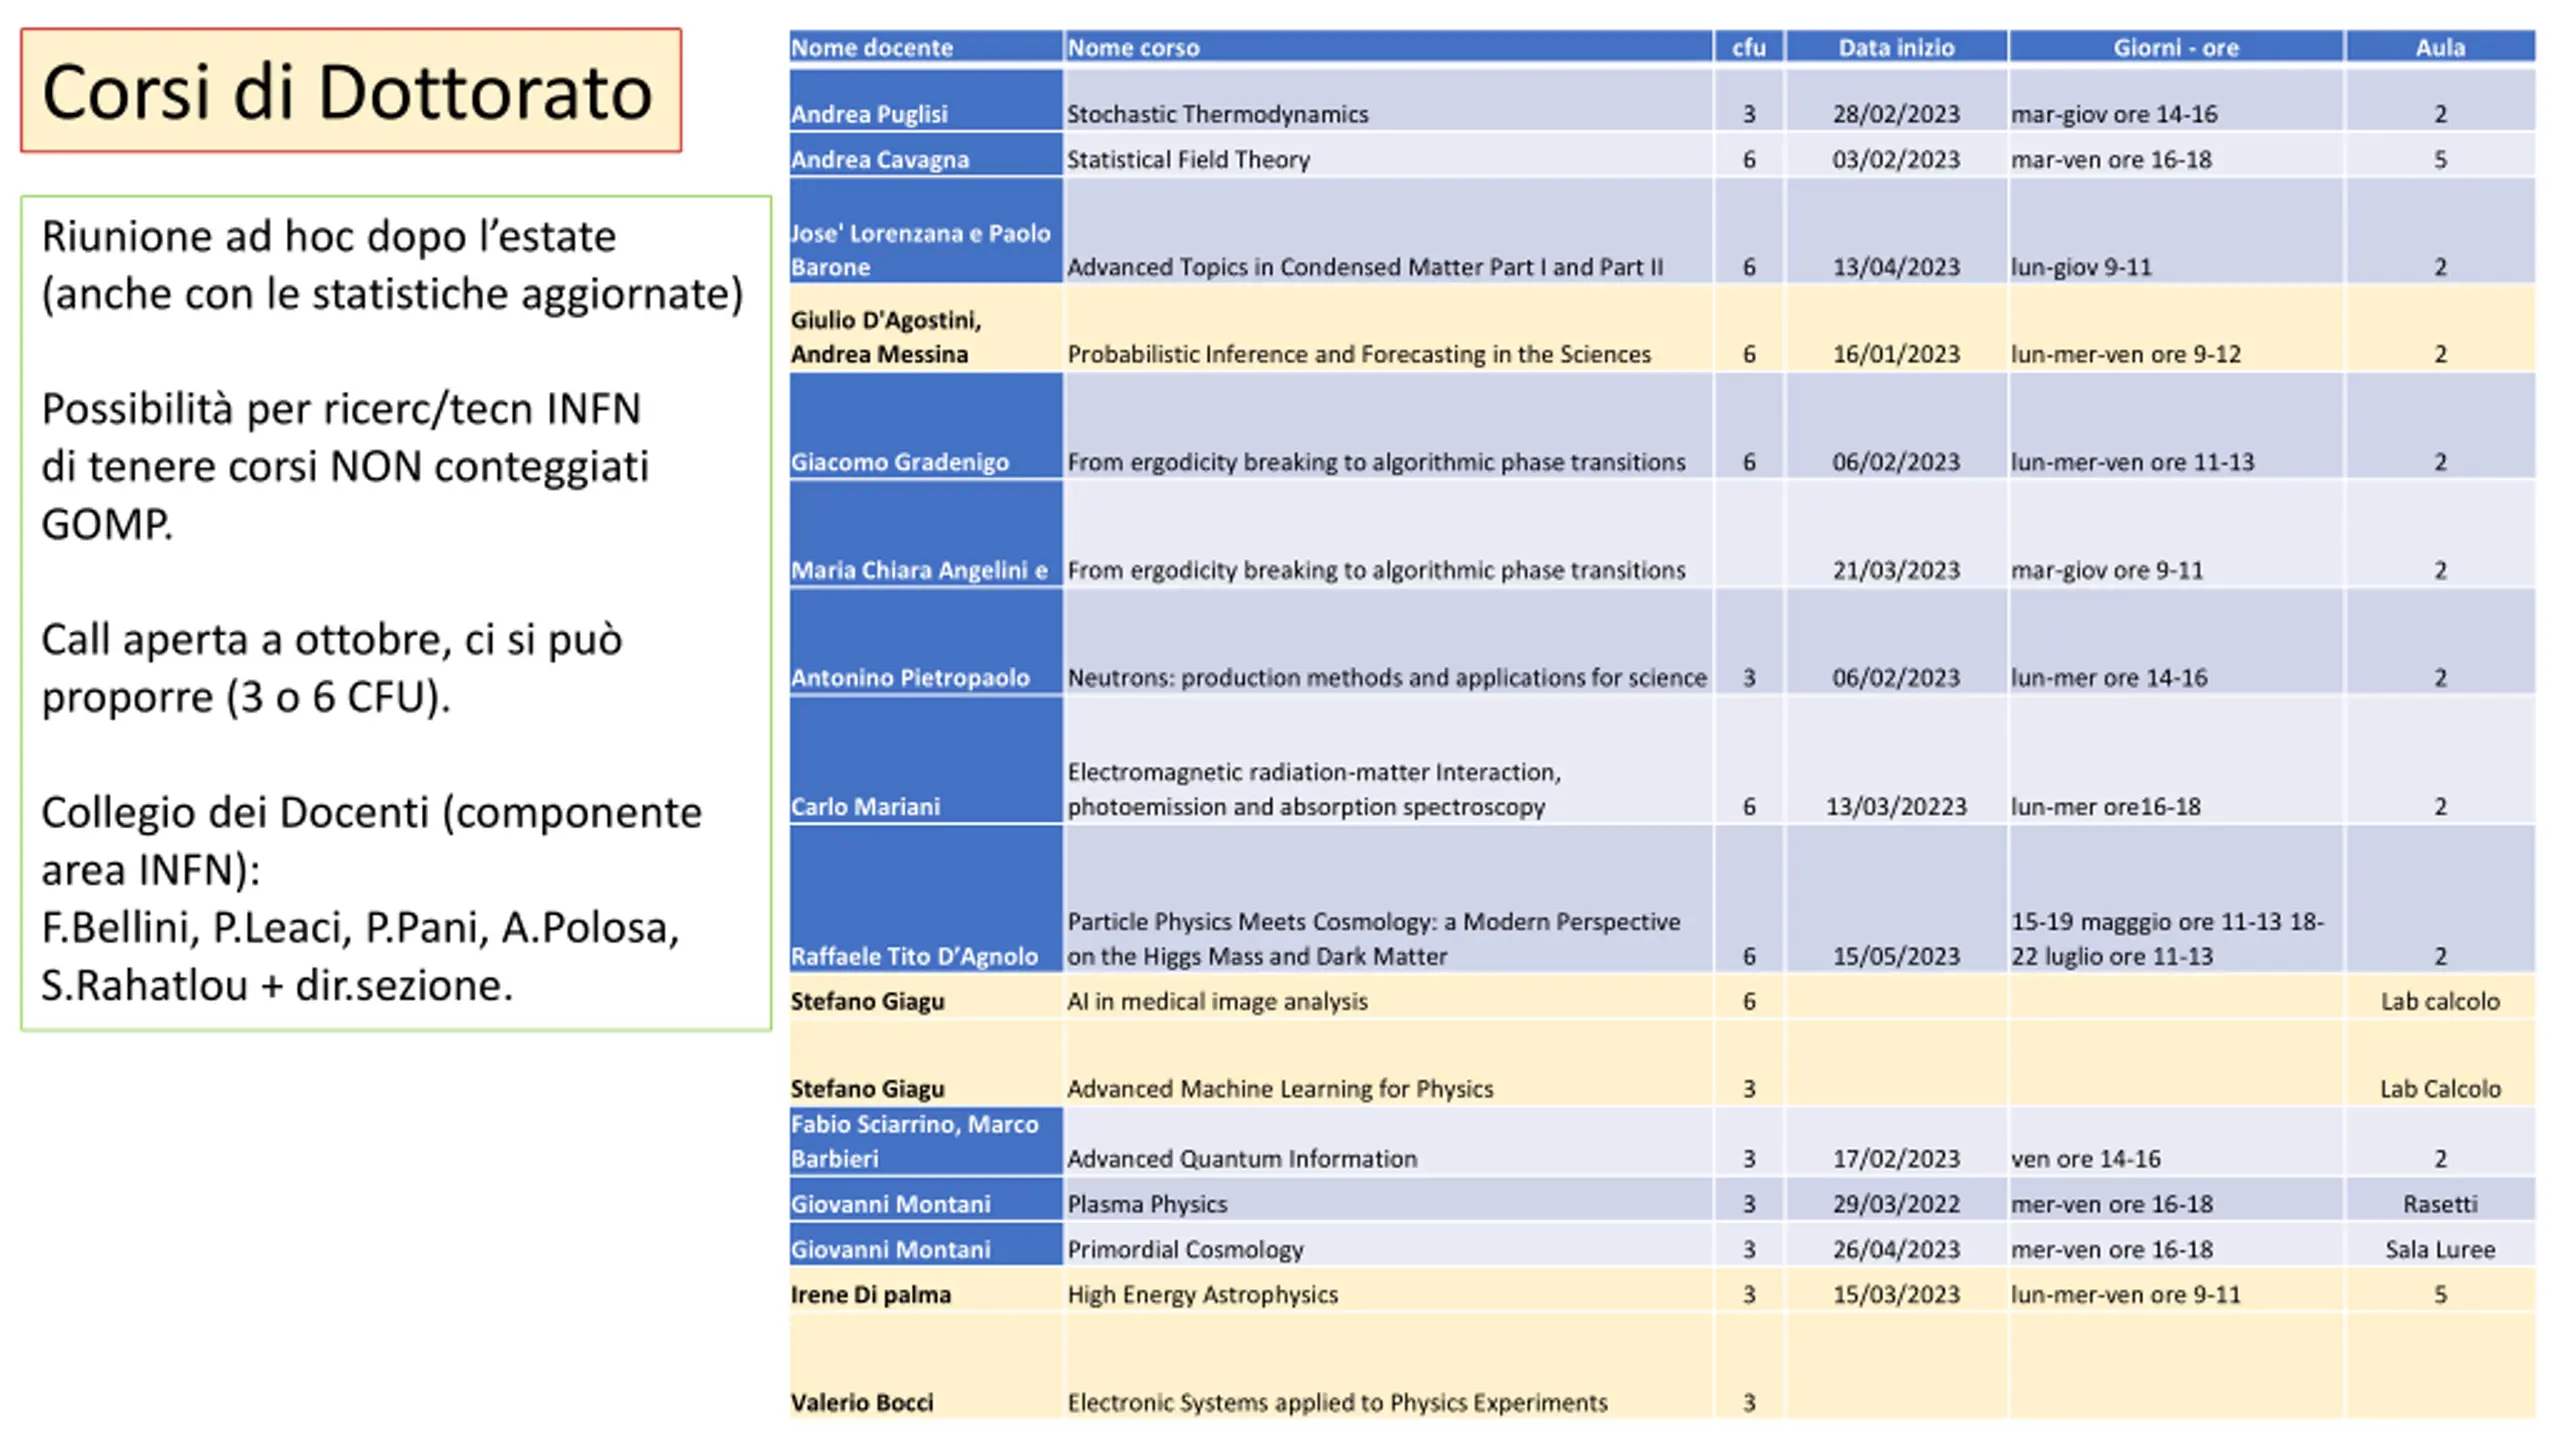Screen dimensions: 2560x1440
Task: Click the 'High Energy Astrophysics' course cell
Action: click(x=1202, y=1294)
